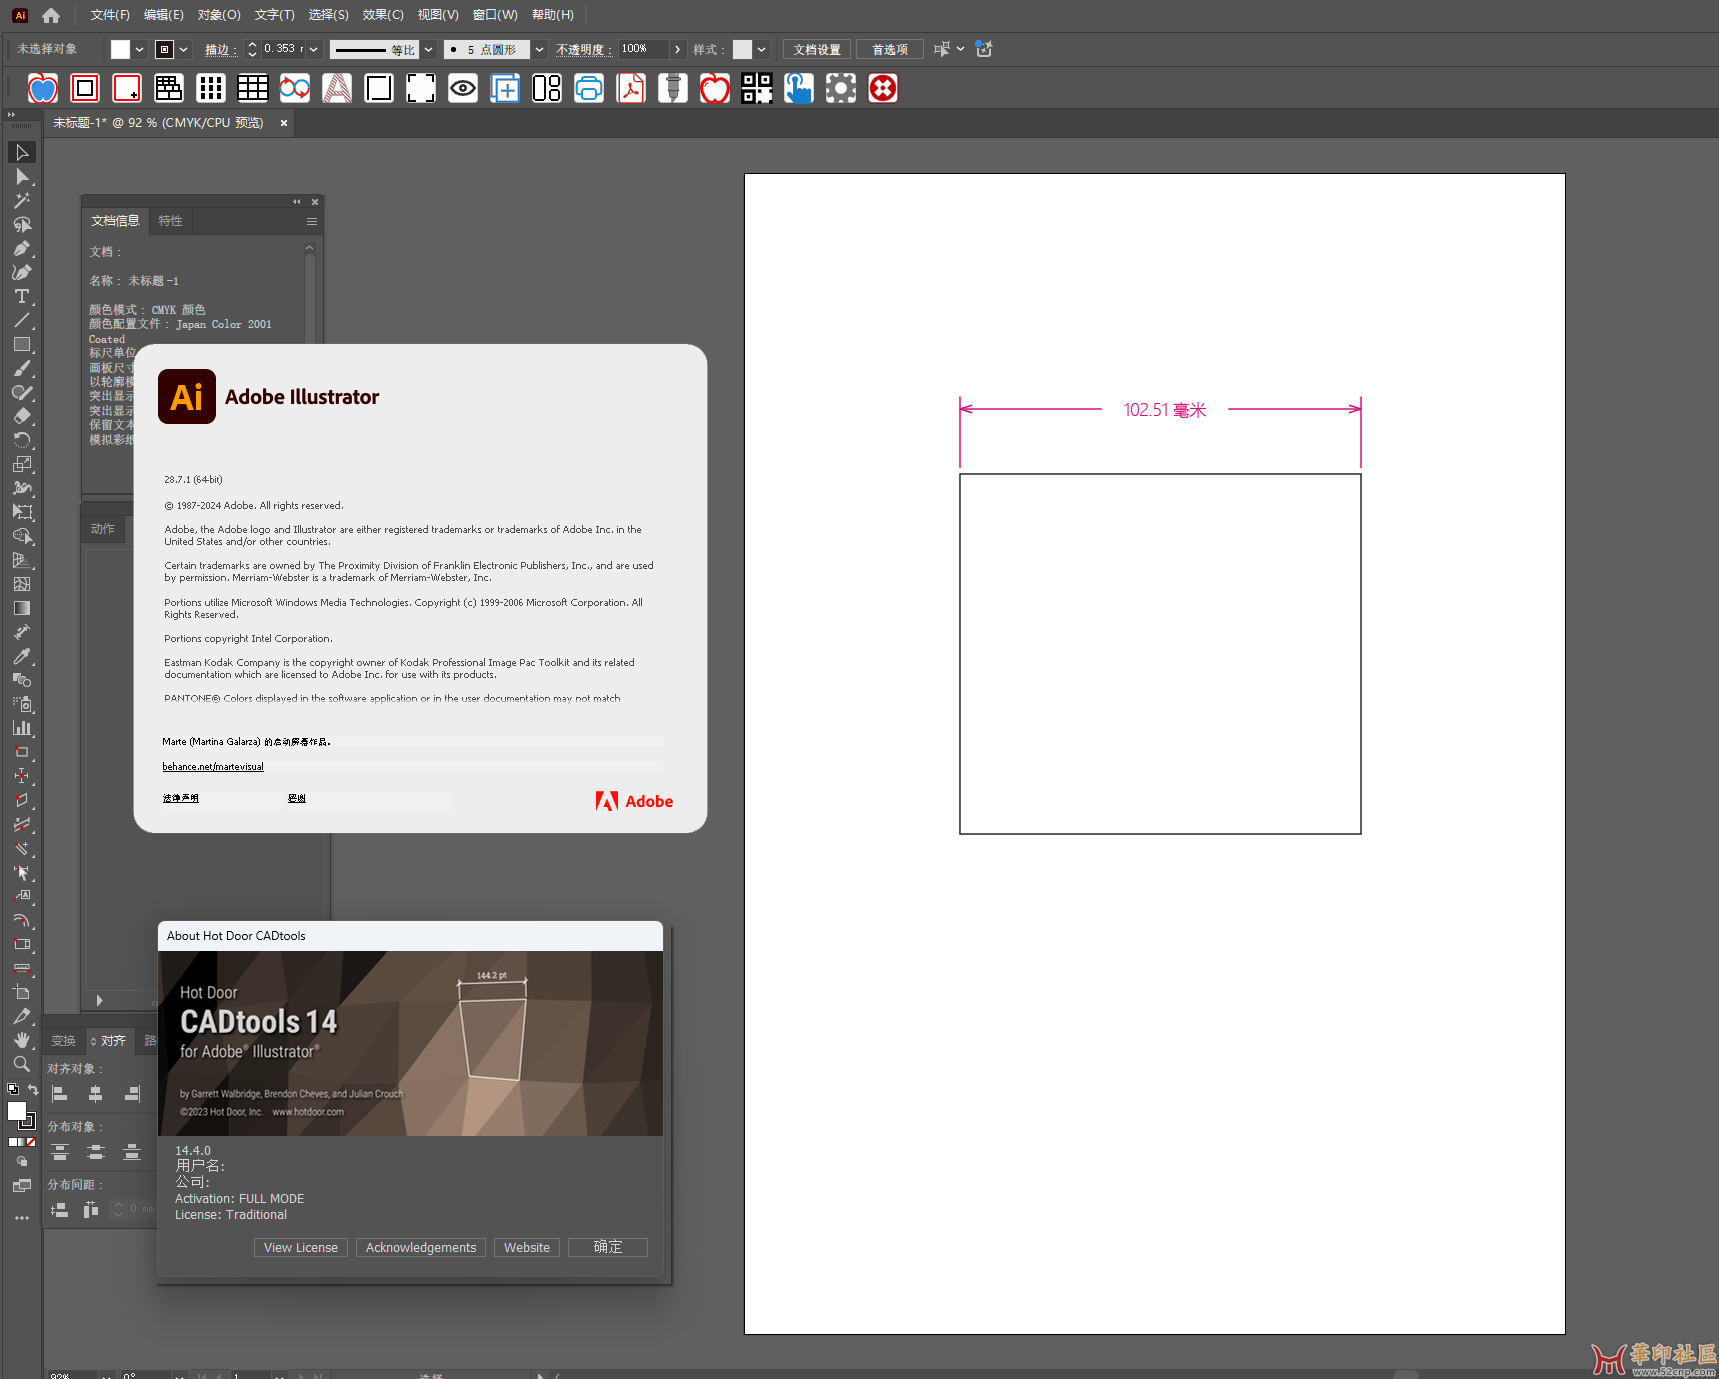
Task: Switch drawing mode icon in toolbar
Action: coord(22,1162)
